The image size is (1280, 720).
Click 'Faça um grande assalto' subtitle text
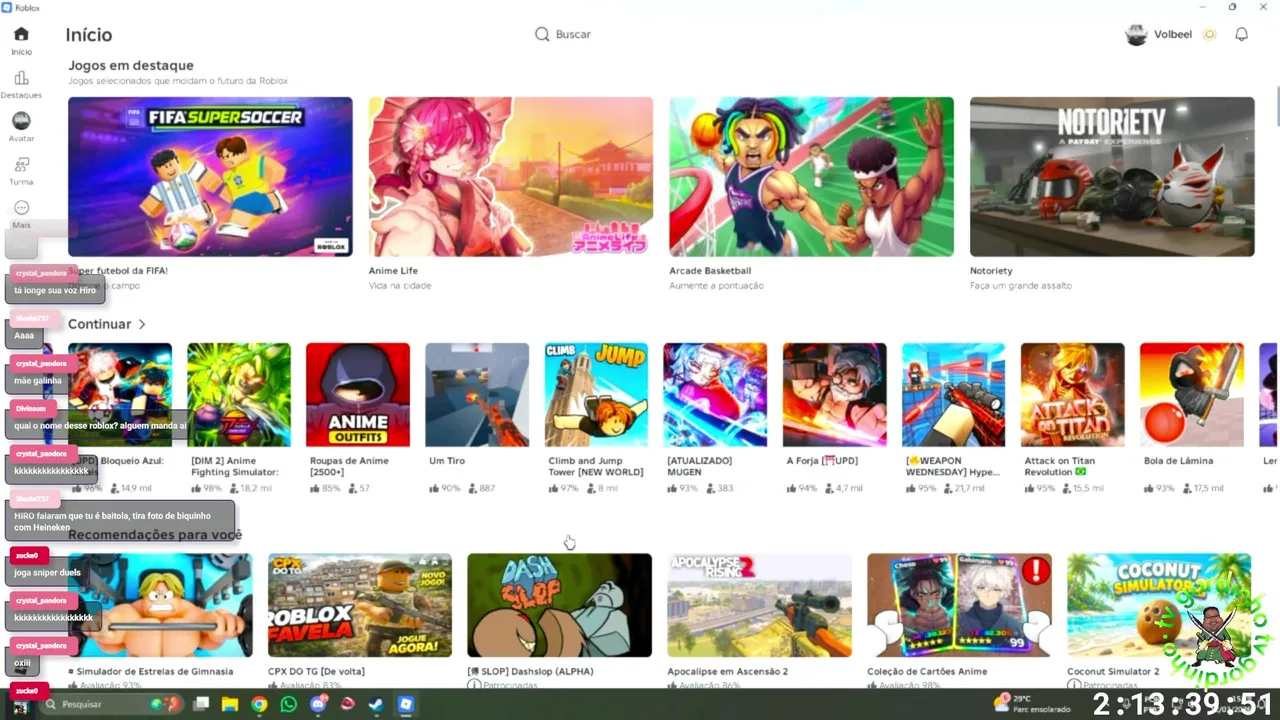point(1020,286)
